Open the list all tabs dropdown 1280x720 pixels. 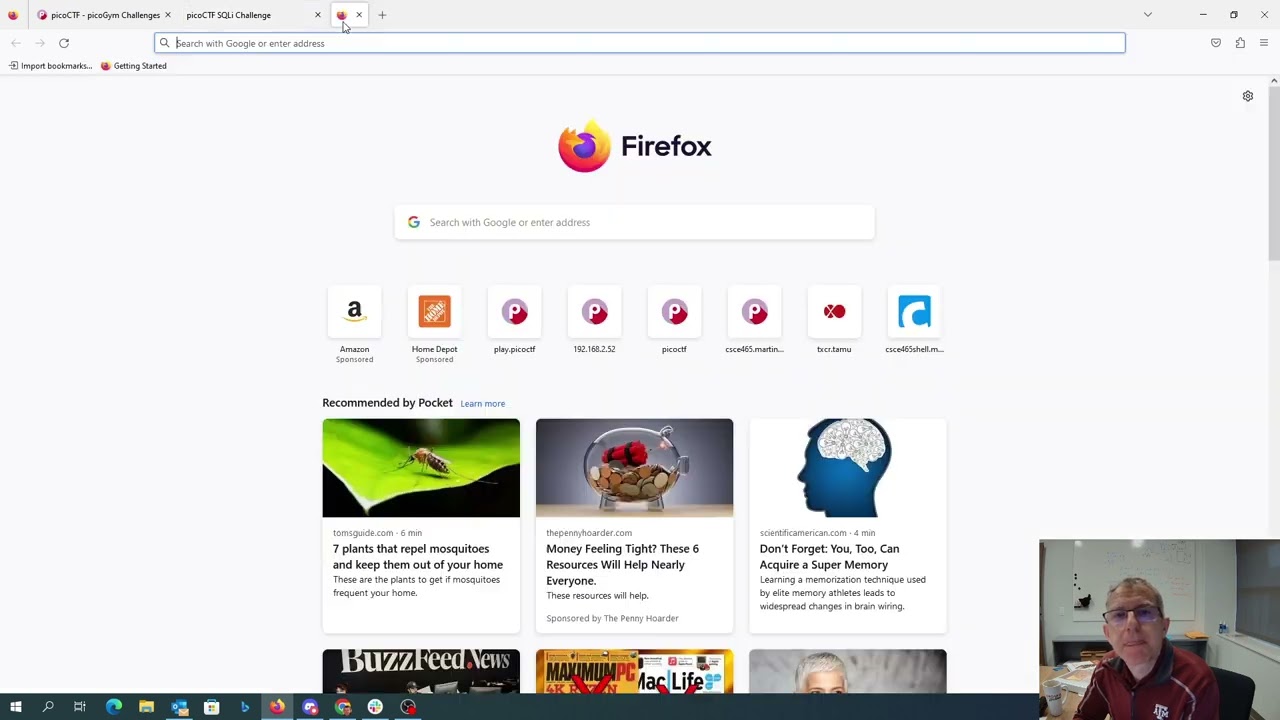tap(1148, 15)
